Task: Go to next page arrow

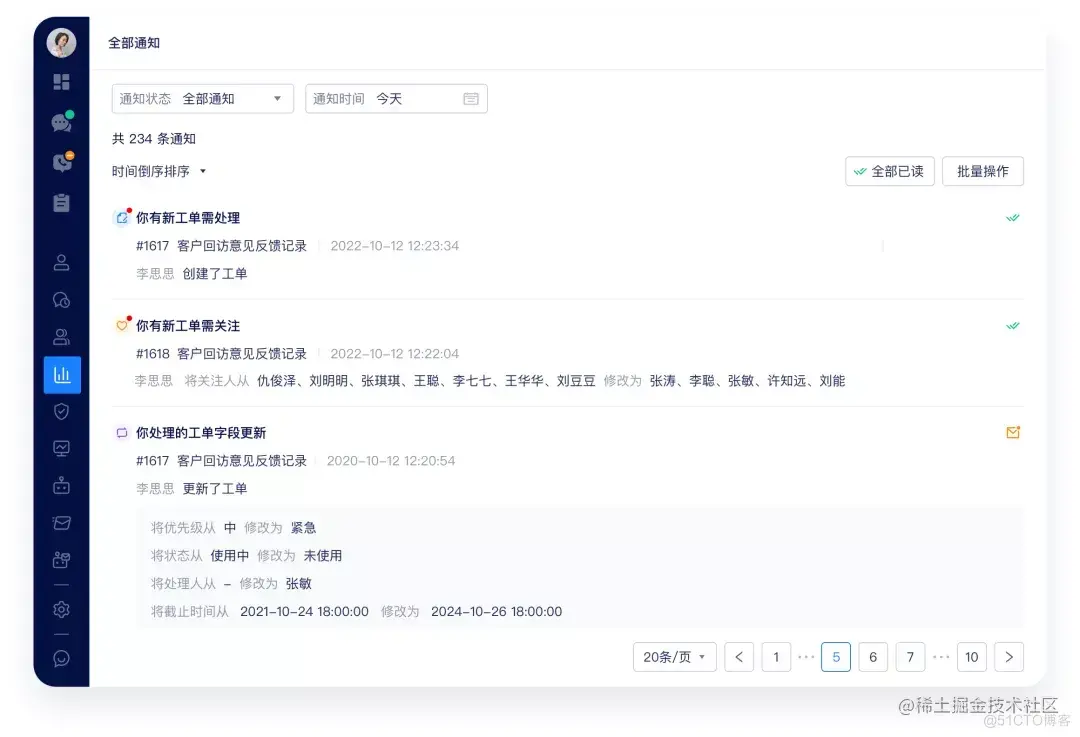Action: [x=1009, y=657]
